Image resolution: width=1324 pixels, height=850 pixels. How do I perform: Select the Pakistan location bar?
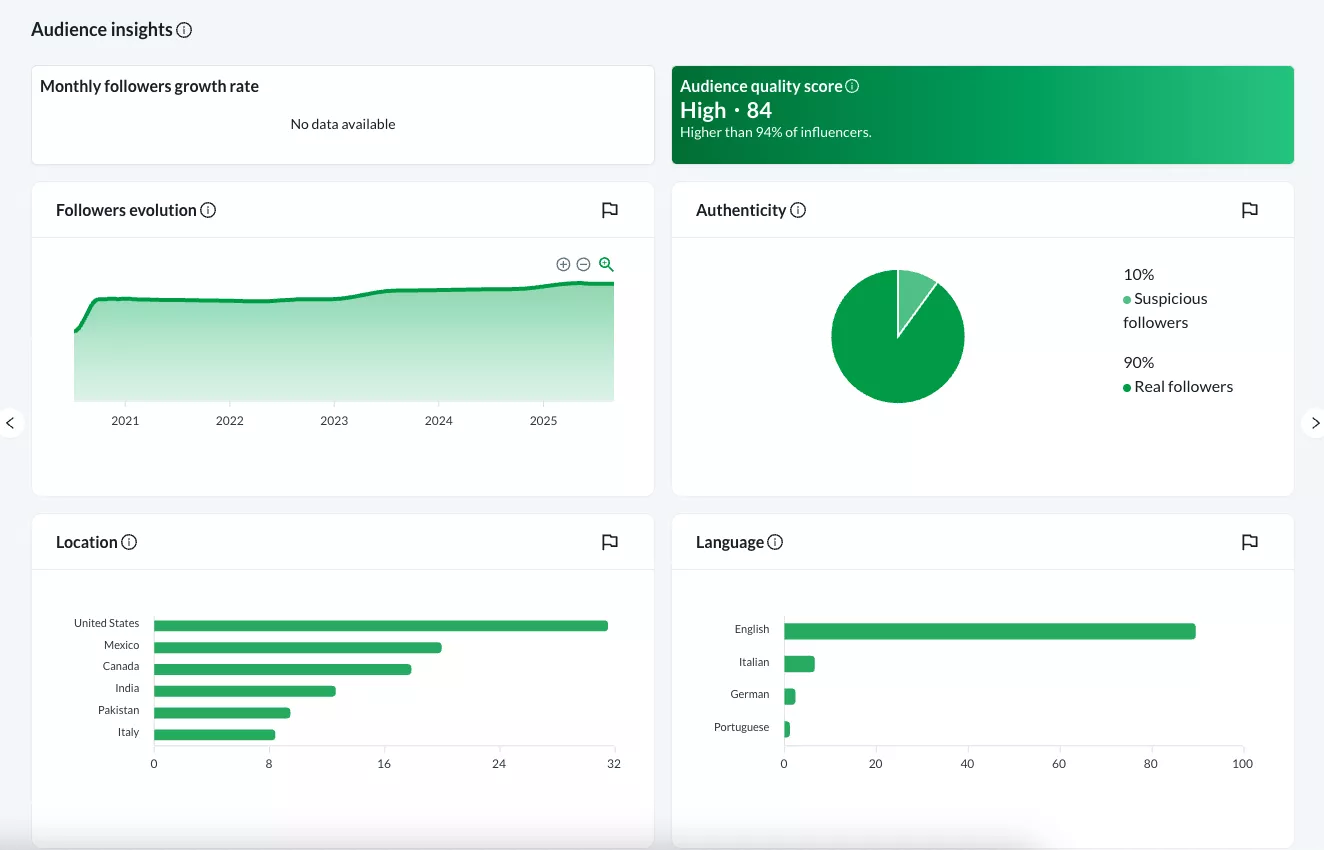coord(222,713)
